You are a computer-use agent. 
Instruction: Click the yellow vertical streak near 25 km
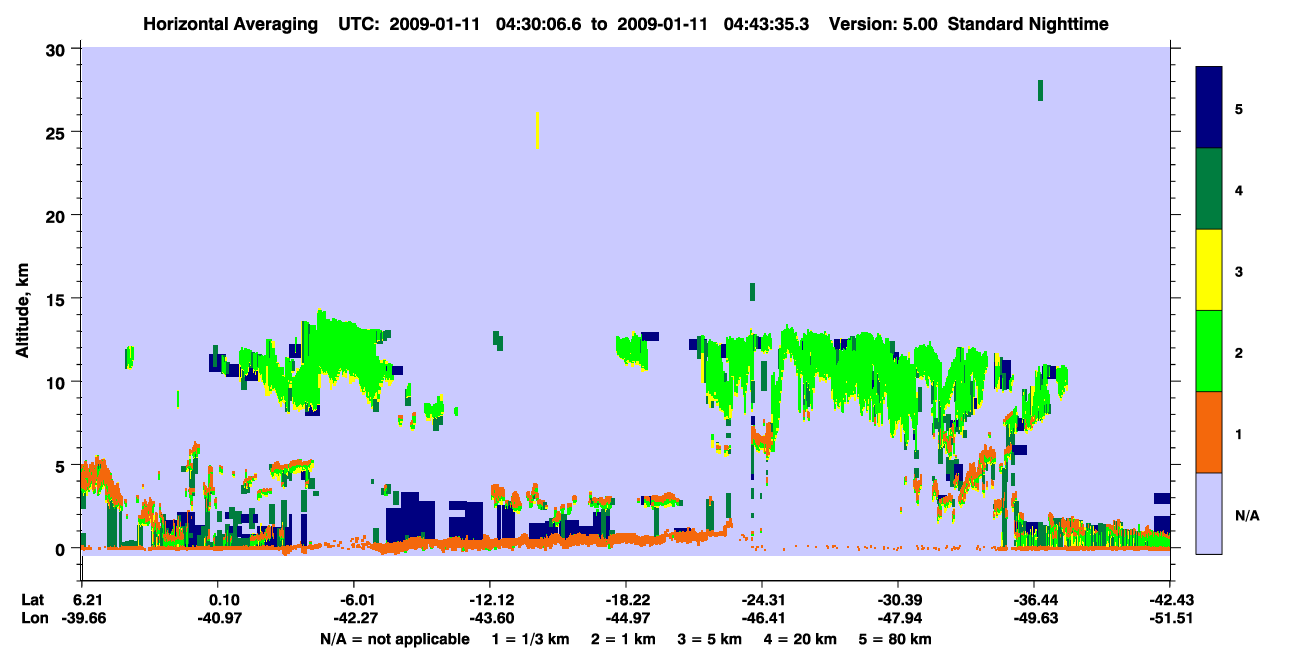(x=538, y=130)
